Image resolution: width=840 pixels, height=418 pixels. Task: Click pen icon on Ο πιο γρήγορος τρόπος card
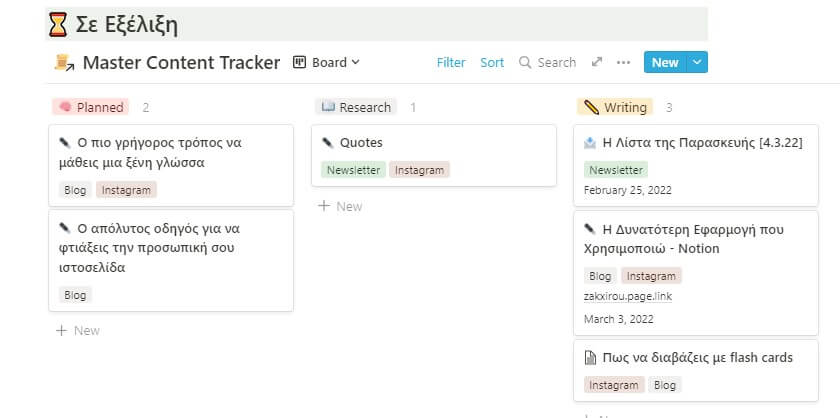tap(65, 143)
